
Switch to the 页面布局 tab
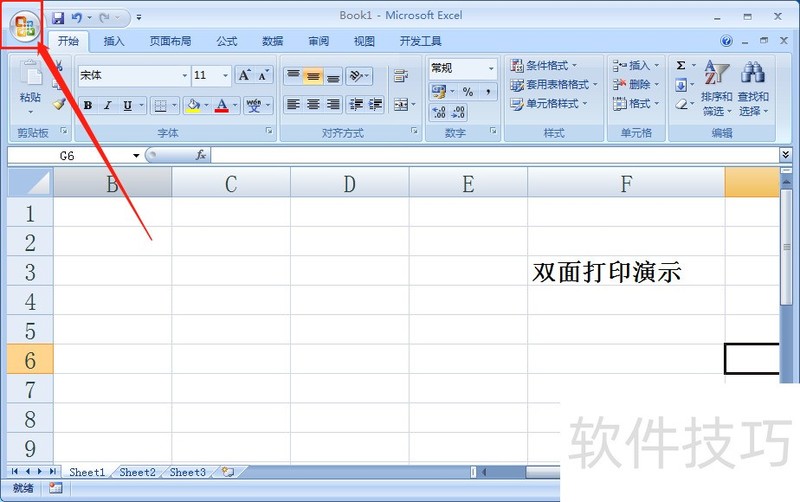coord(170,41)
